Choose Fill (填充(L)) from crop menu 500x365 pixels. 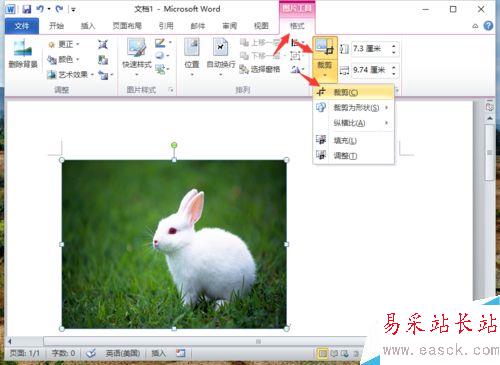pyautogui.click(x=353, y=141)
